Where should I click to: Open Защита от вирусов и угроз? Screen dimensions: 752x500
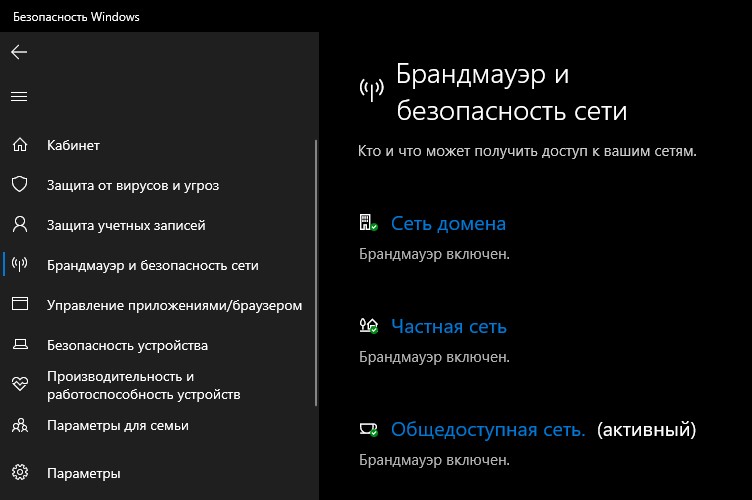(x=133, y=186)
